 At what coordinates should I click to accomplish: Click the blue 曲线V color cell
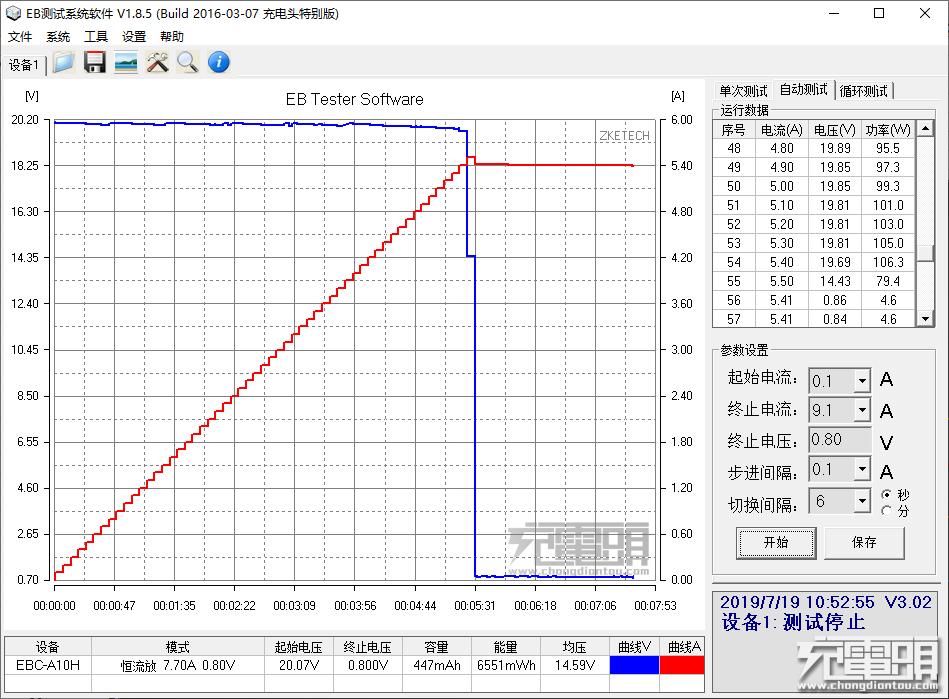(x=633, y=664)
